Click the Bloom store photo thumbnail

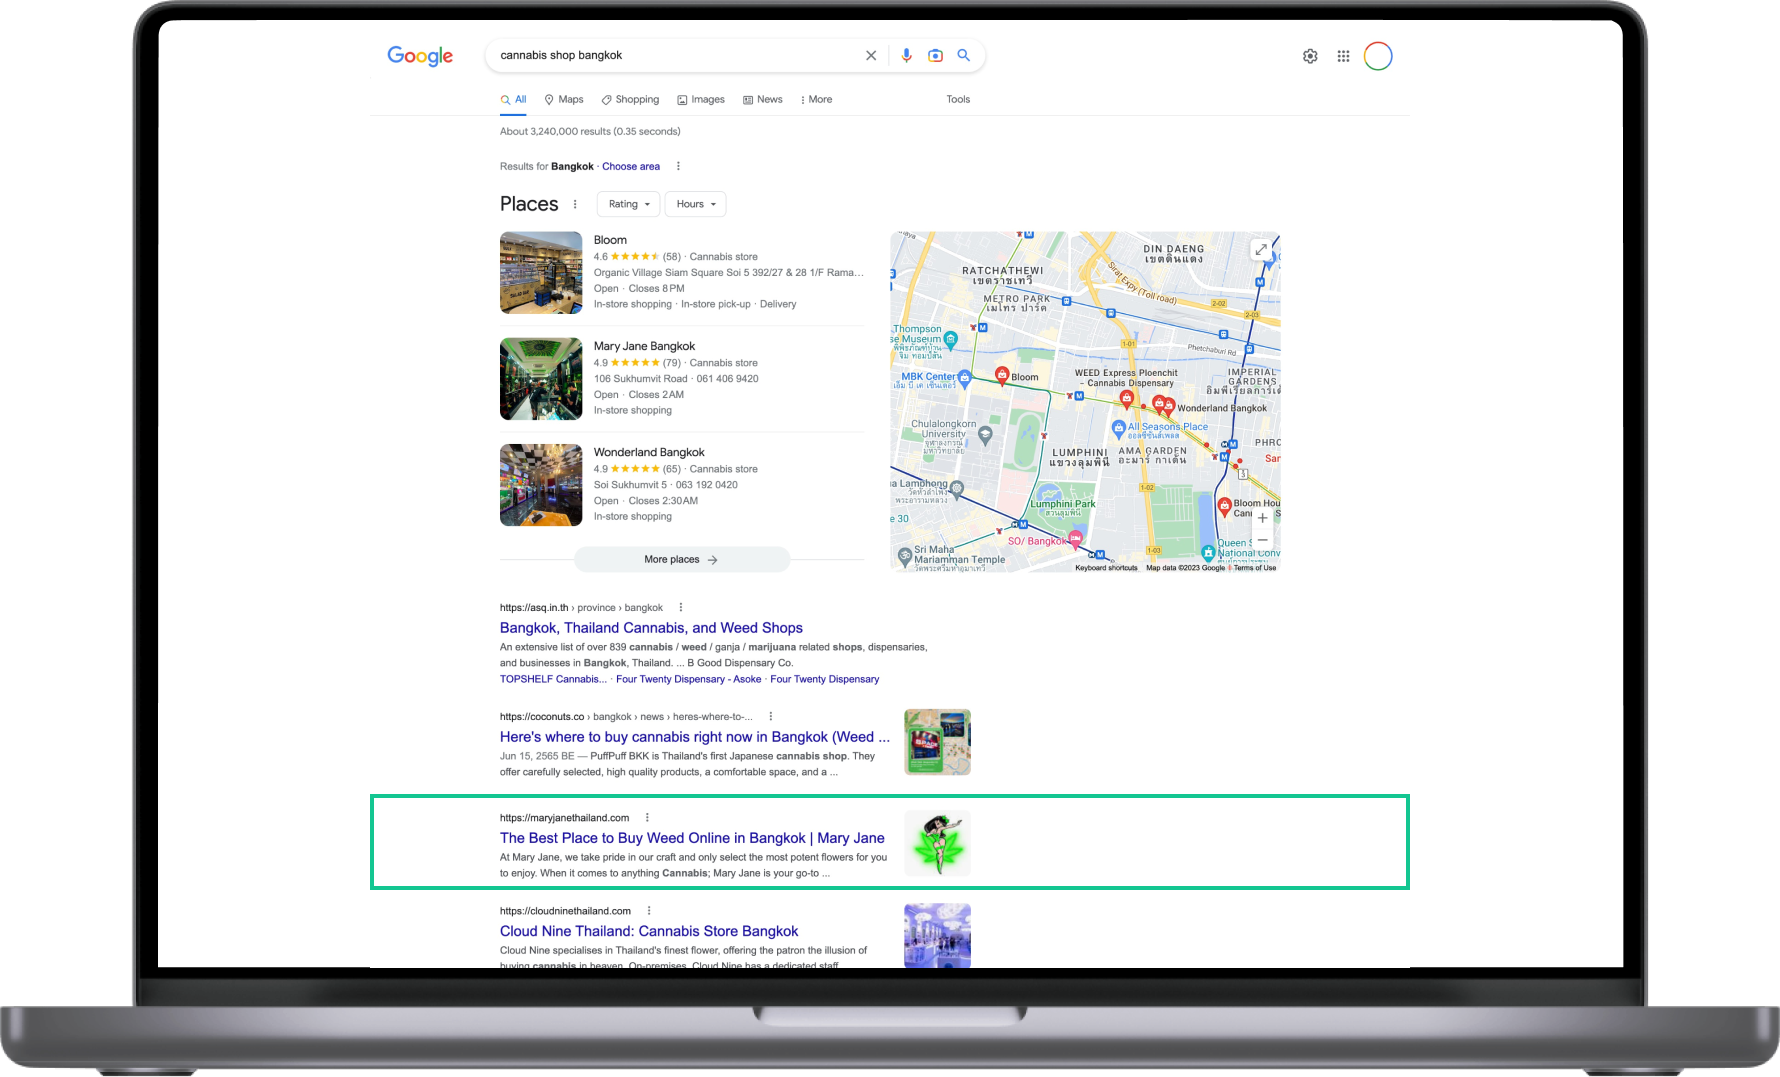coord(541,273)
